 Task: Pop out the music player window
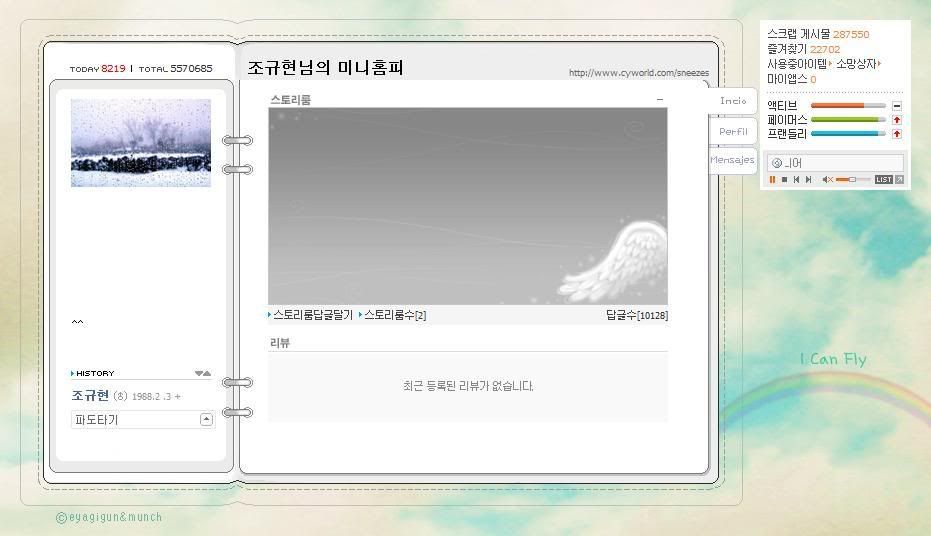click(899, 180)
